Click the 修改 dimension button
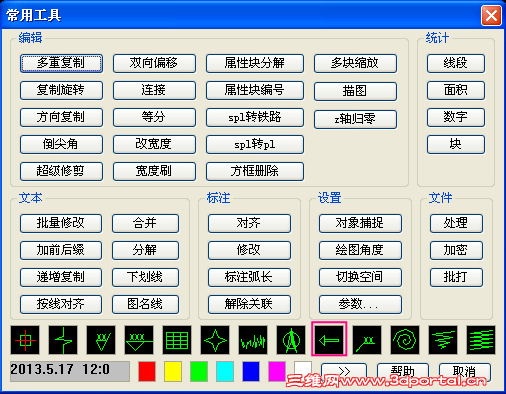This screenshot has width=506, height=394. click(x=249, y=250)
